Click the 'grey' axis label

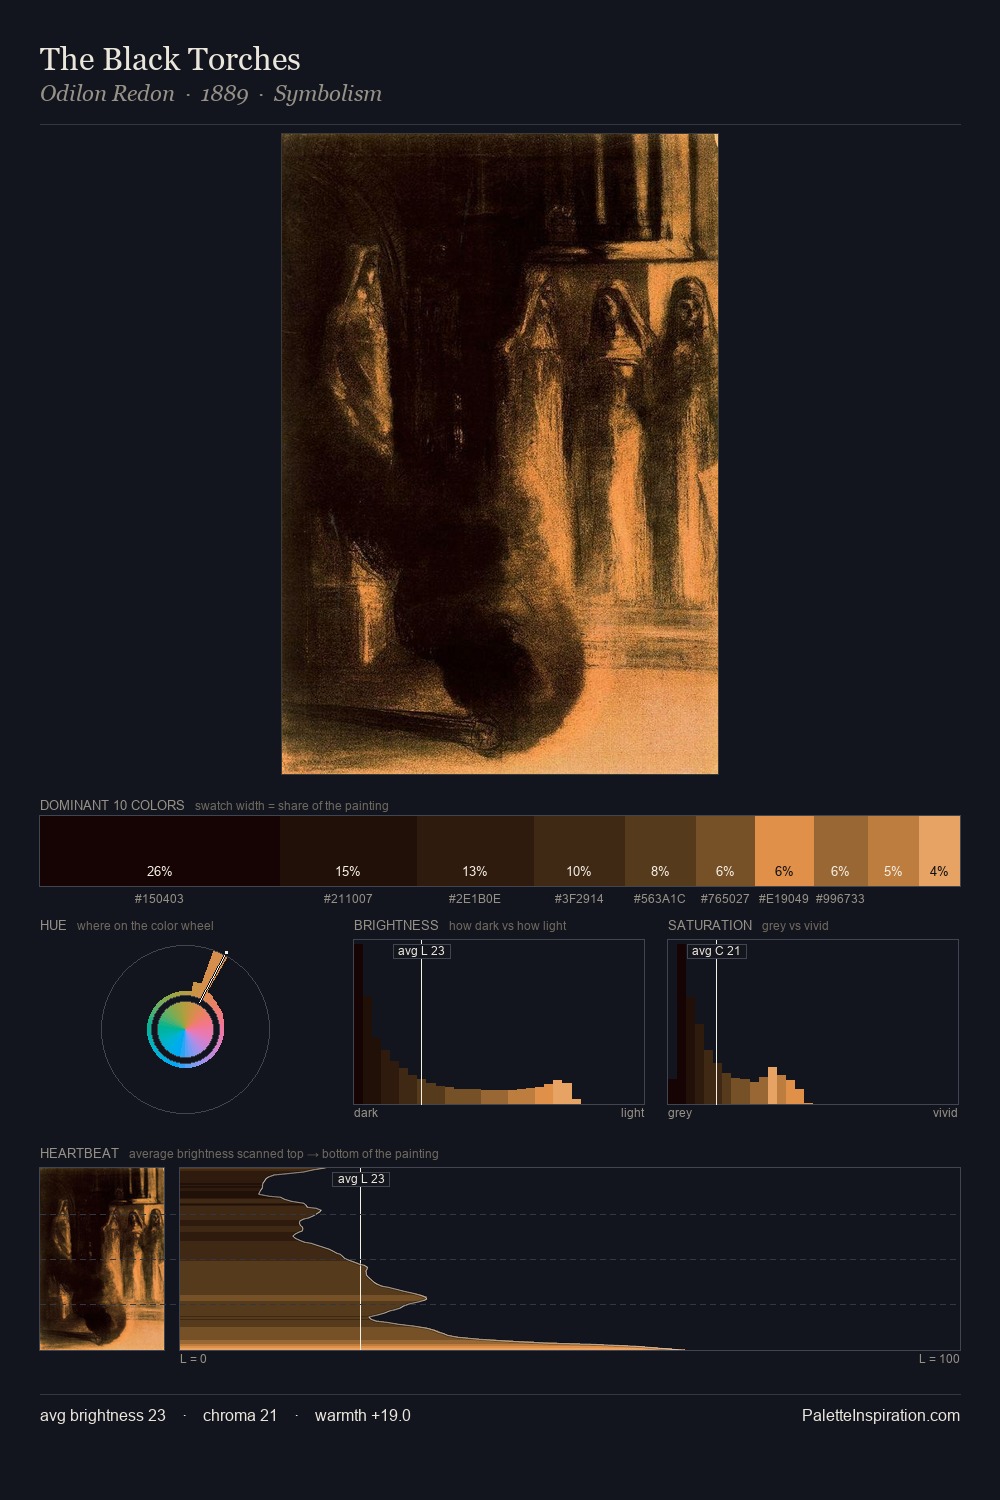[x=680, y=1113]
